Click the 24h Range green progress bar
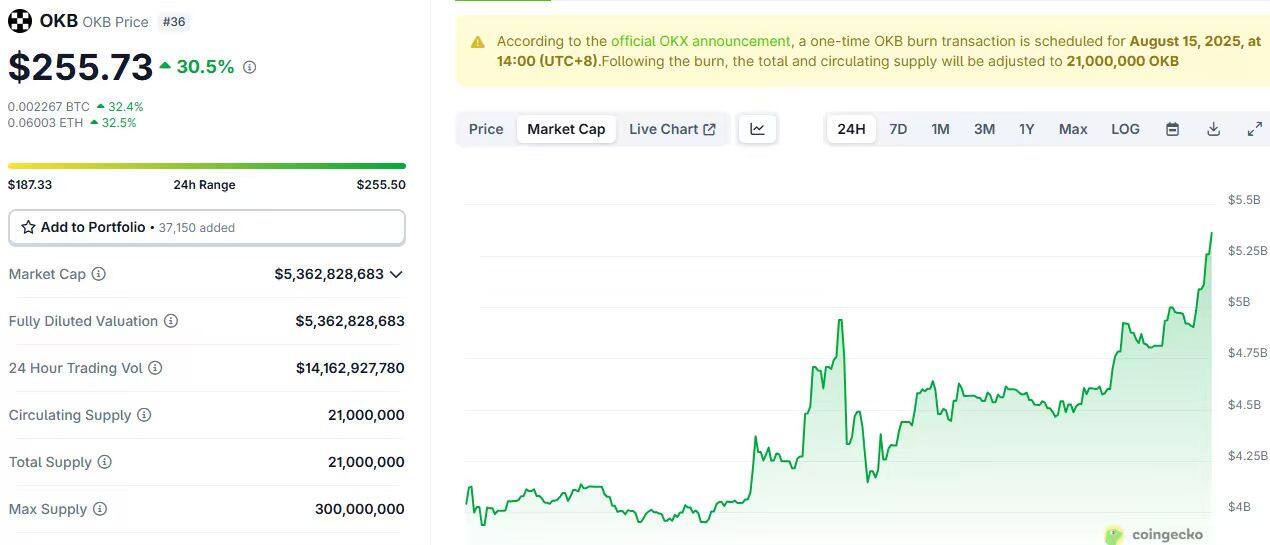This screenshot has height=545, width=1270. (207, 166)
